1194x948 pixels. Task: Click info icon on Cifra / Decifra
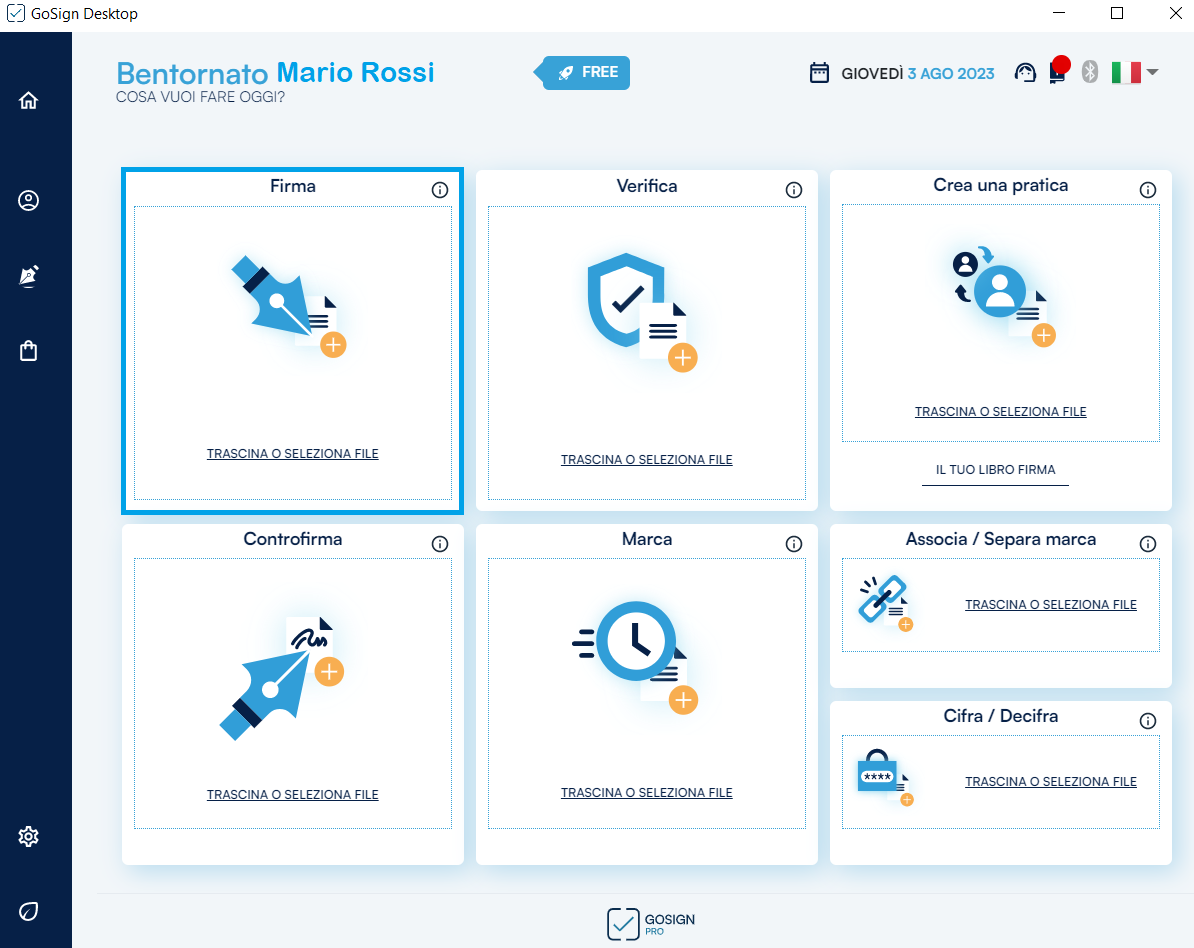click(x=1148, y=721)
